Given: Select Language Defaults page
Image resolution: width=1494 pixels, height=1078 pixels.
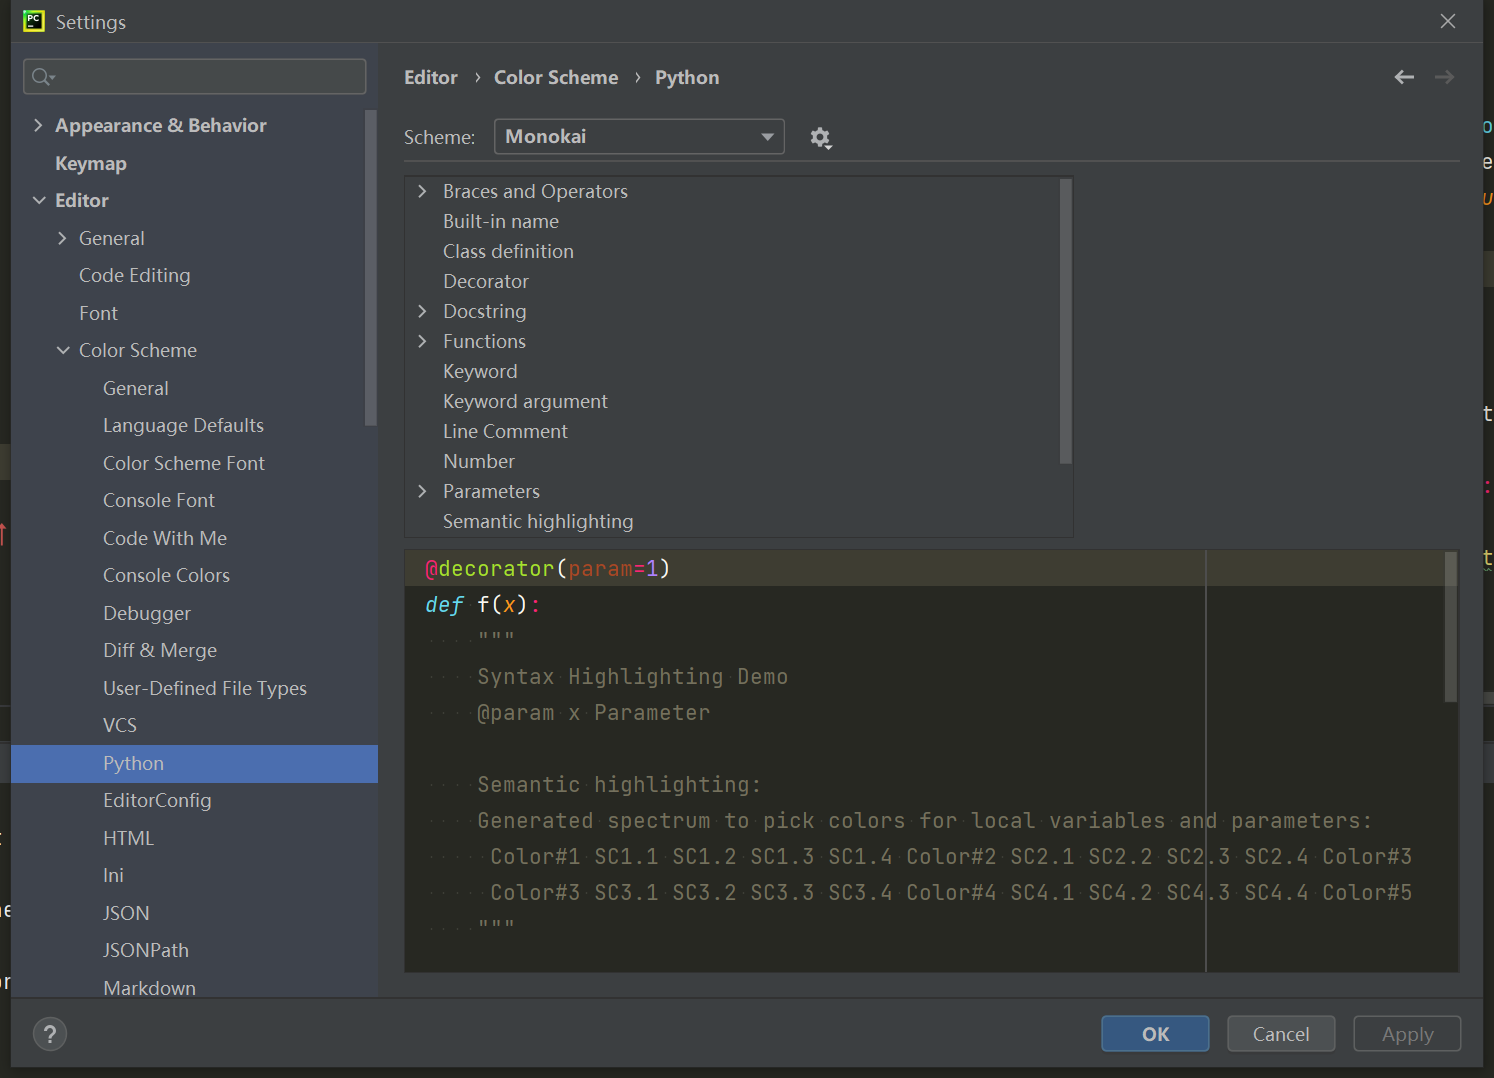Looking at the screenshot, I should pyautogui.click(x=184, y=425).
